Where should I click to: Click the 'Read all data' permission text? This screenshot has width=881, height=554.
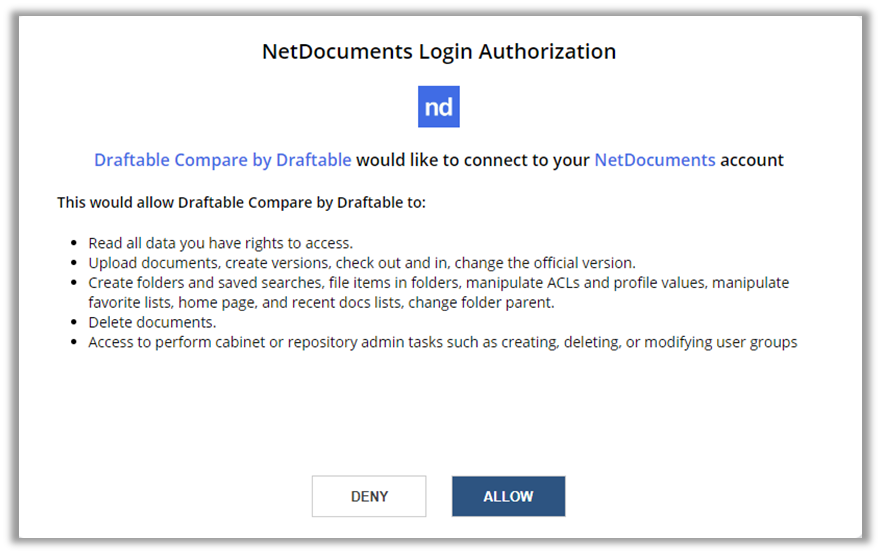(x=220, y=243)
